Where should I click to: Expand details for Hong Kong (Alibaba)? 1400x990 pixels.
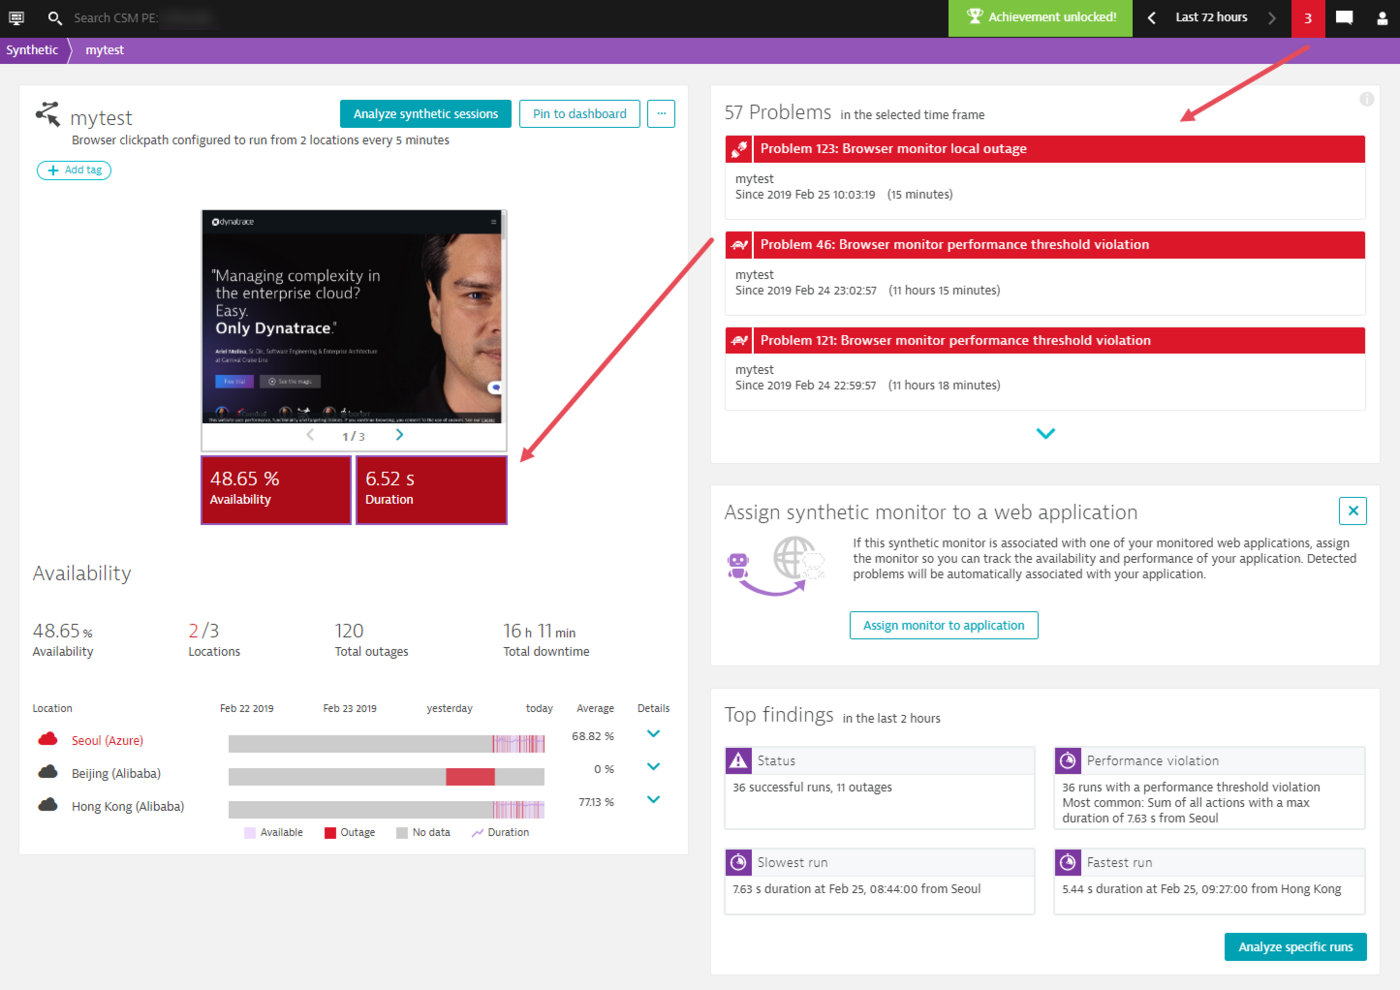(x=653, y=799)
